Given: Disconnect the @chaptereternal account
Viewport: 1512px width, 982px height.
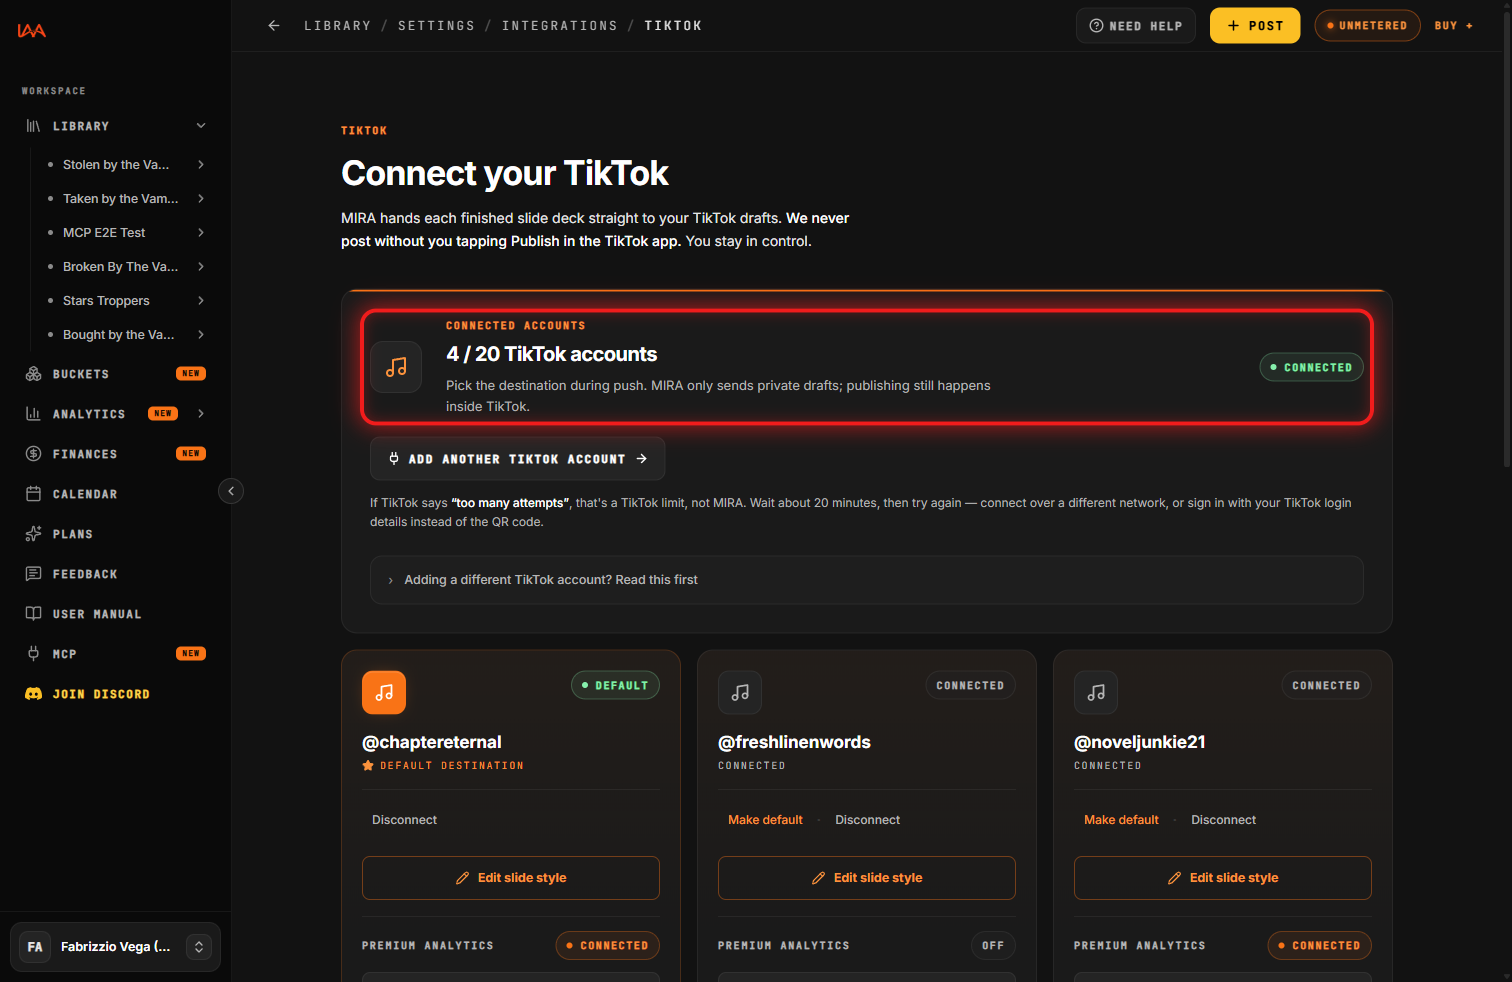Looking at the screenshot, I should [404, 820].
